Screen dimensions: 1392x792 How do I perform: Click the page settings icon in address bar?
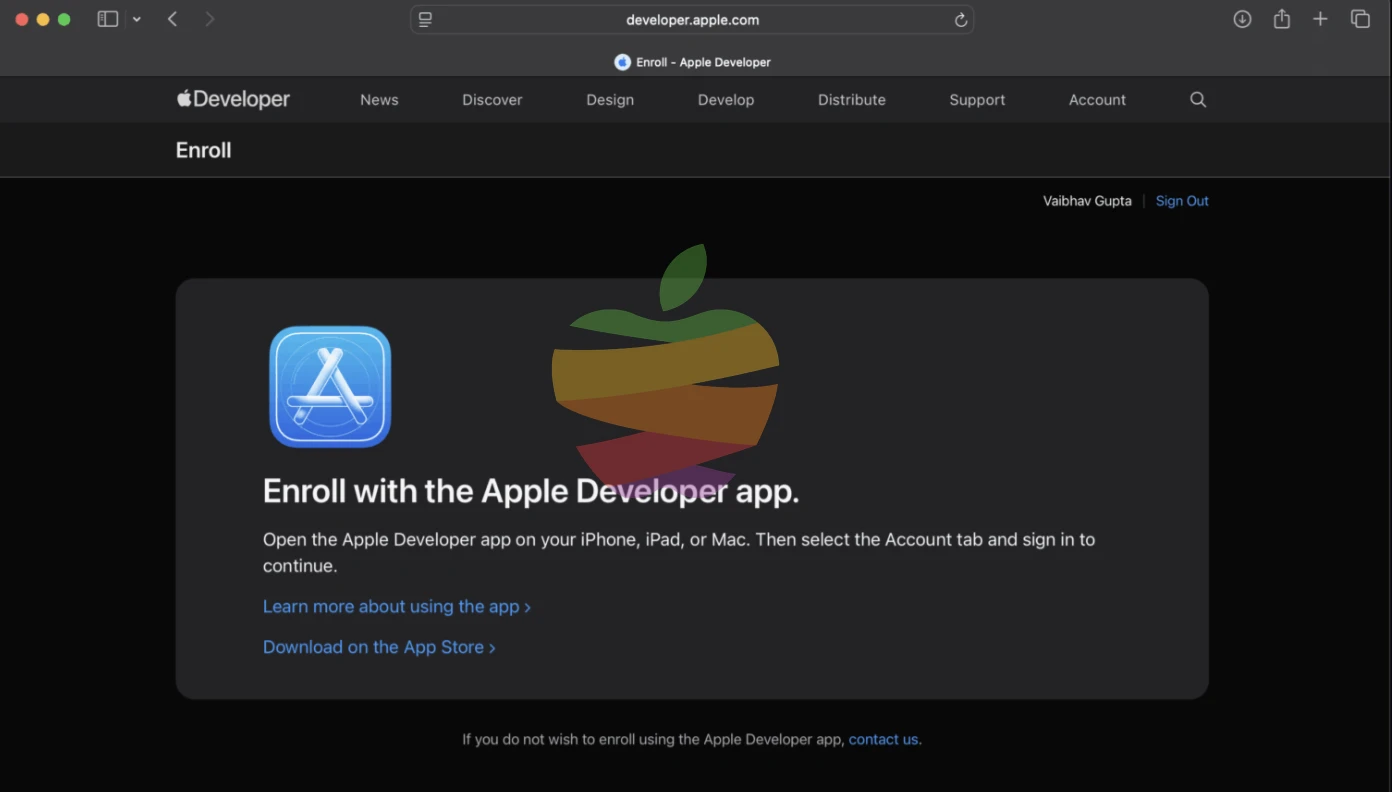(425, 20)
